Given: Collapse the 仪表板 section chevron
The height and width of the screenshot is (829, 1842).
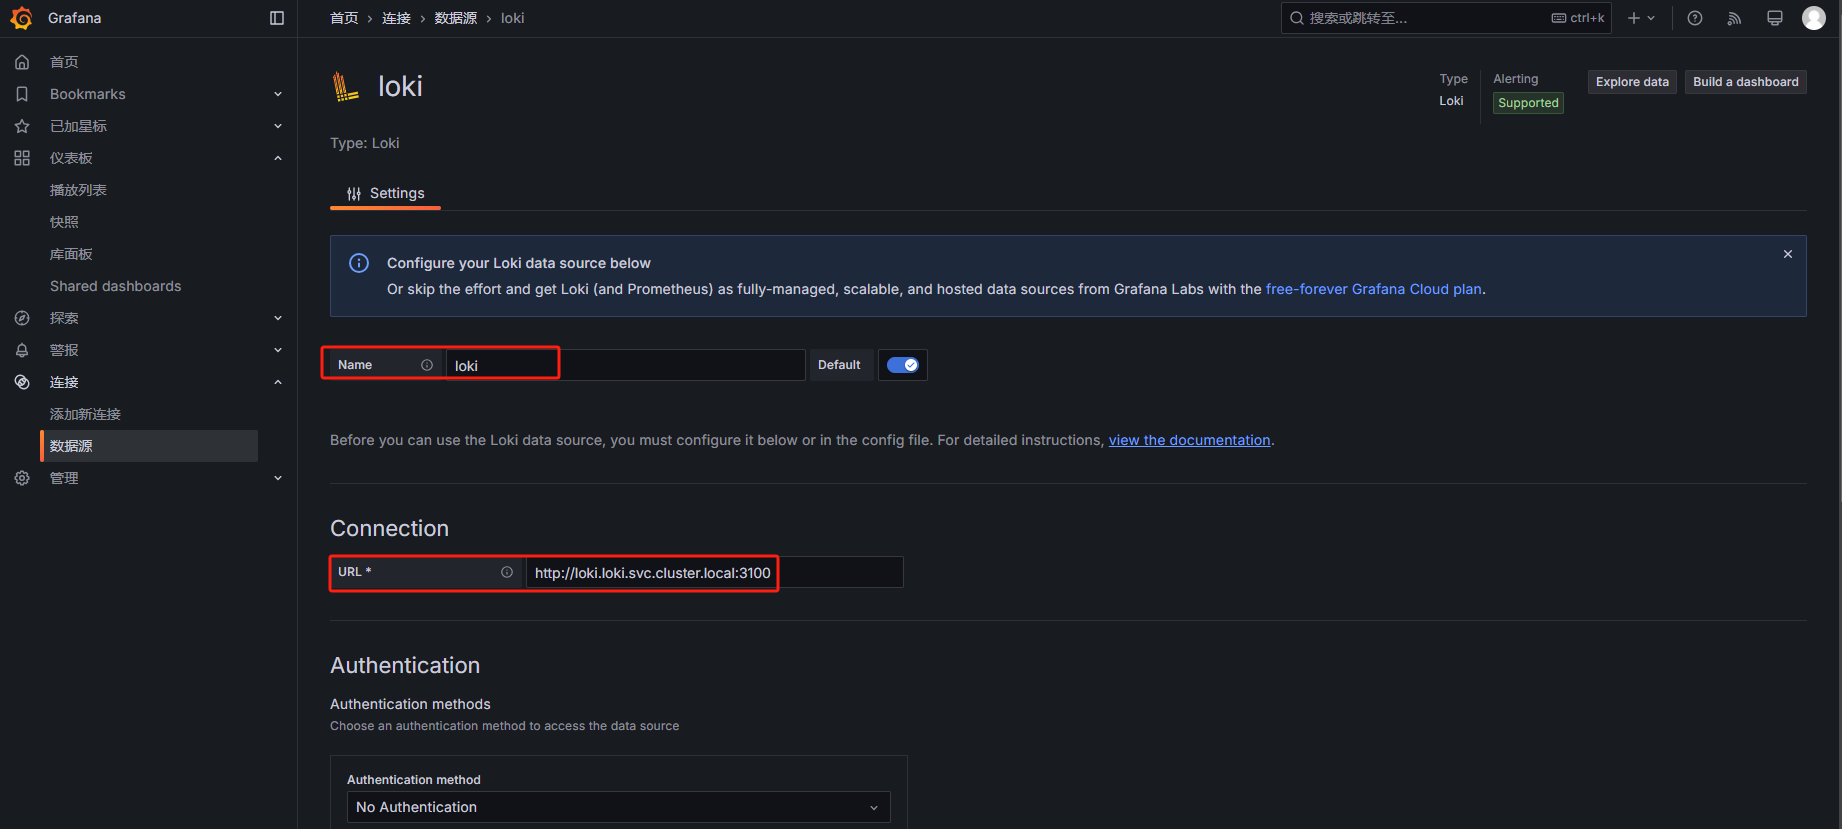Looking at the screenshot, I should [x=278, y=158].
